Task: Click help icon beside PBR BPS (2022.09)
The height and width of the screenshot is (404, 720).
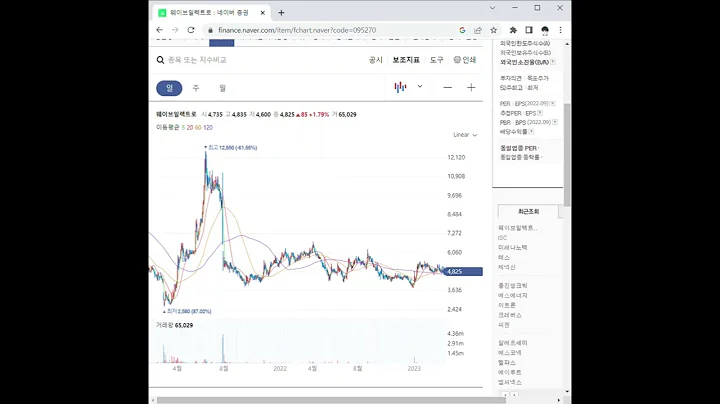Action: [555, 122]
